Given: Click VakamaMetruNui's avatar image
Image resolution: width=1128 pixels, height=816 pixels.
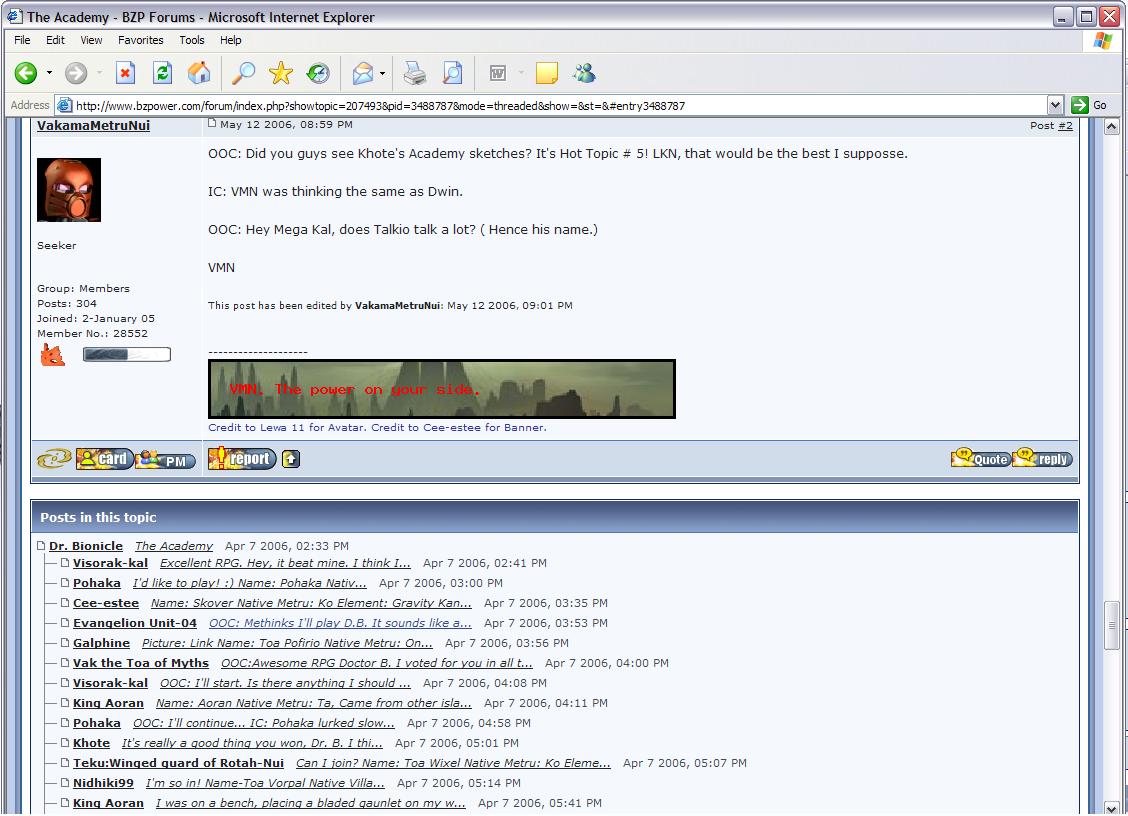Looking at the screenshot, I should point(69,190).
